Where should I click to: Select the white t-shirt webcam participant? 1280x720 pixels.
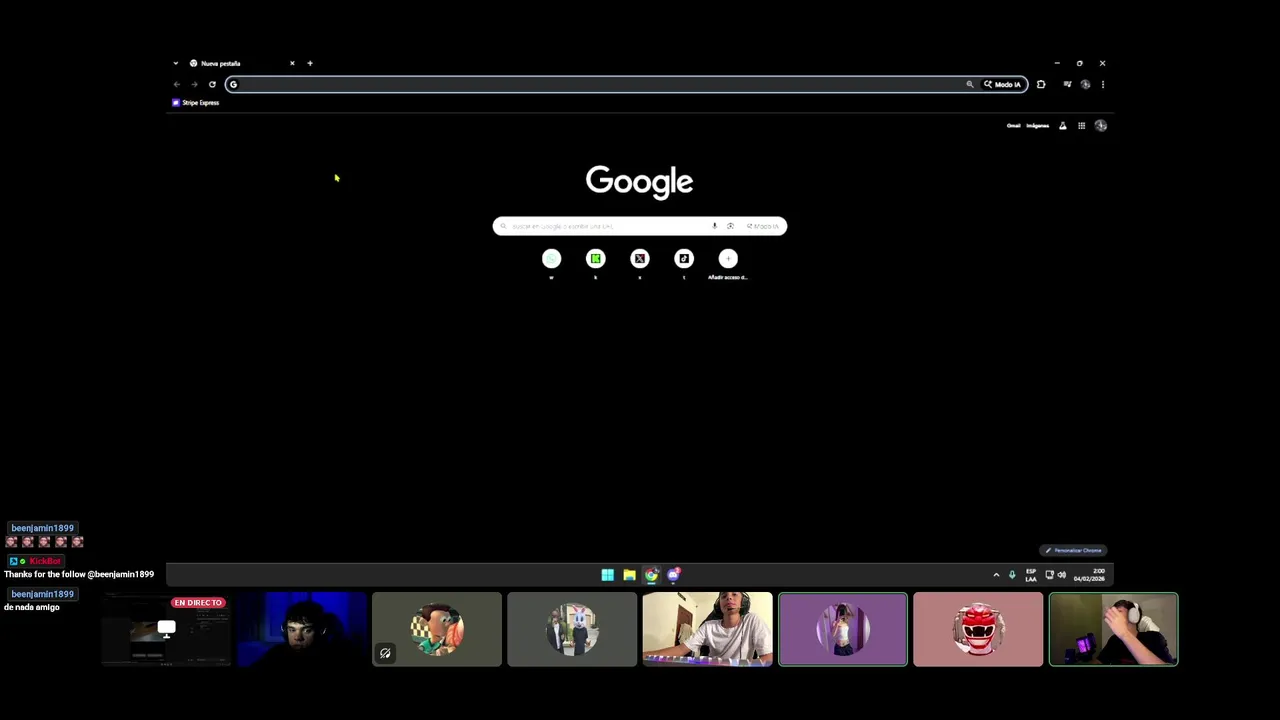point(708,629)
